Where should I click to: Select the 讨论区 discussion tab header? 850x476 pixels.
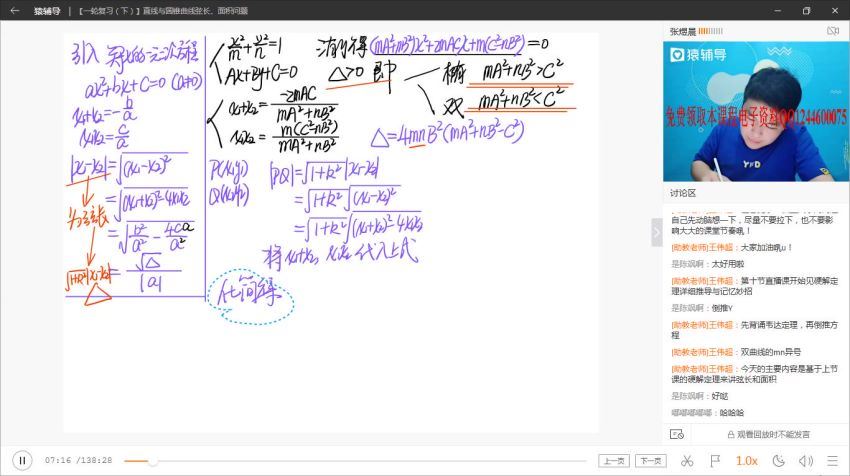point(684,192)
